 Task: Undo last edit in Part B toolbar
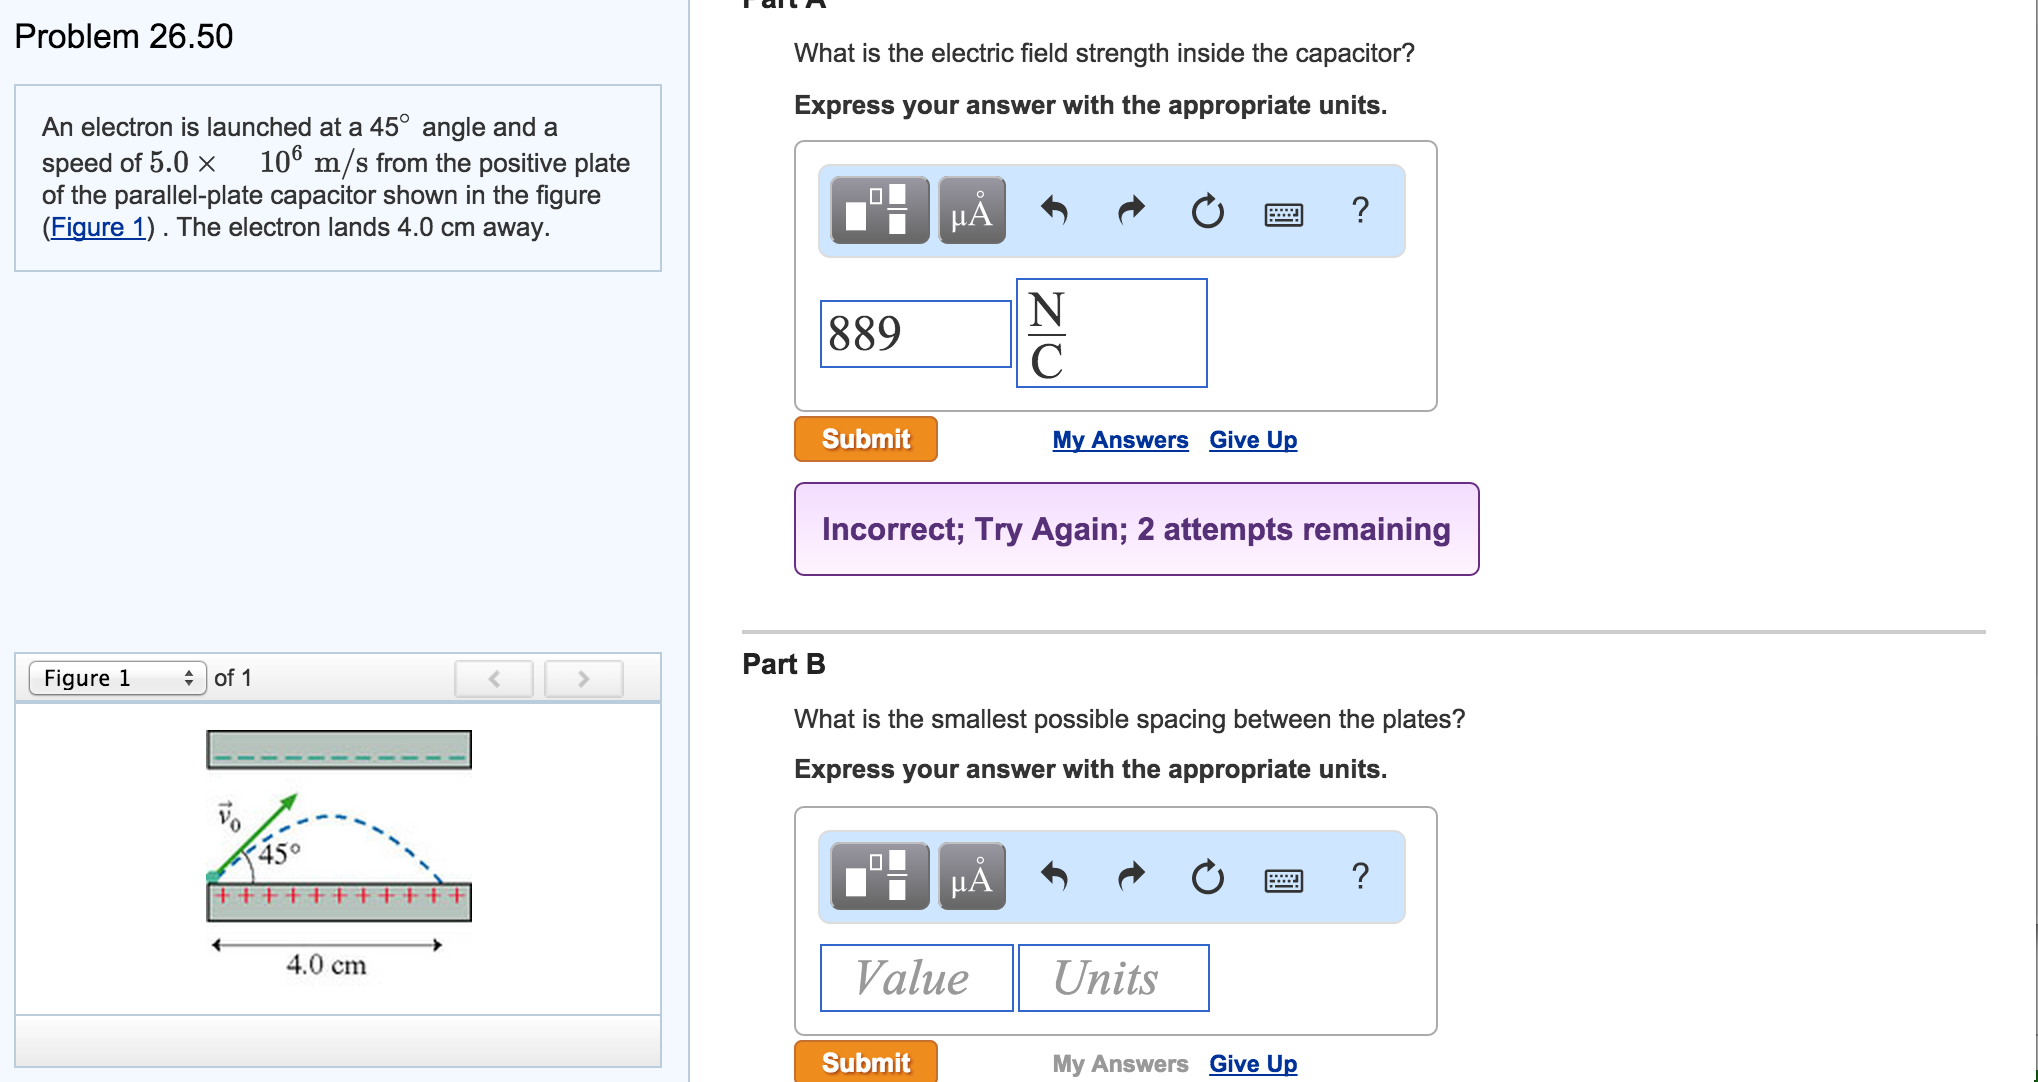coord(1054,877)
